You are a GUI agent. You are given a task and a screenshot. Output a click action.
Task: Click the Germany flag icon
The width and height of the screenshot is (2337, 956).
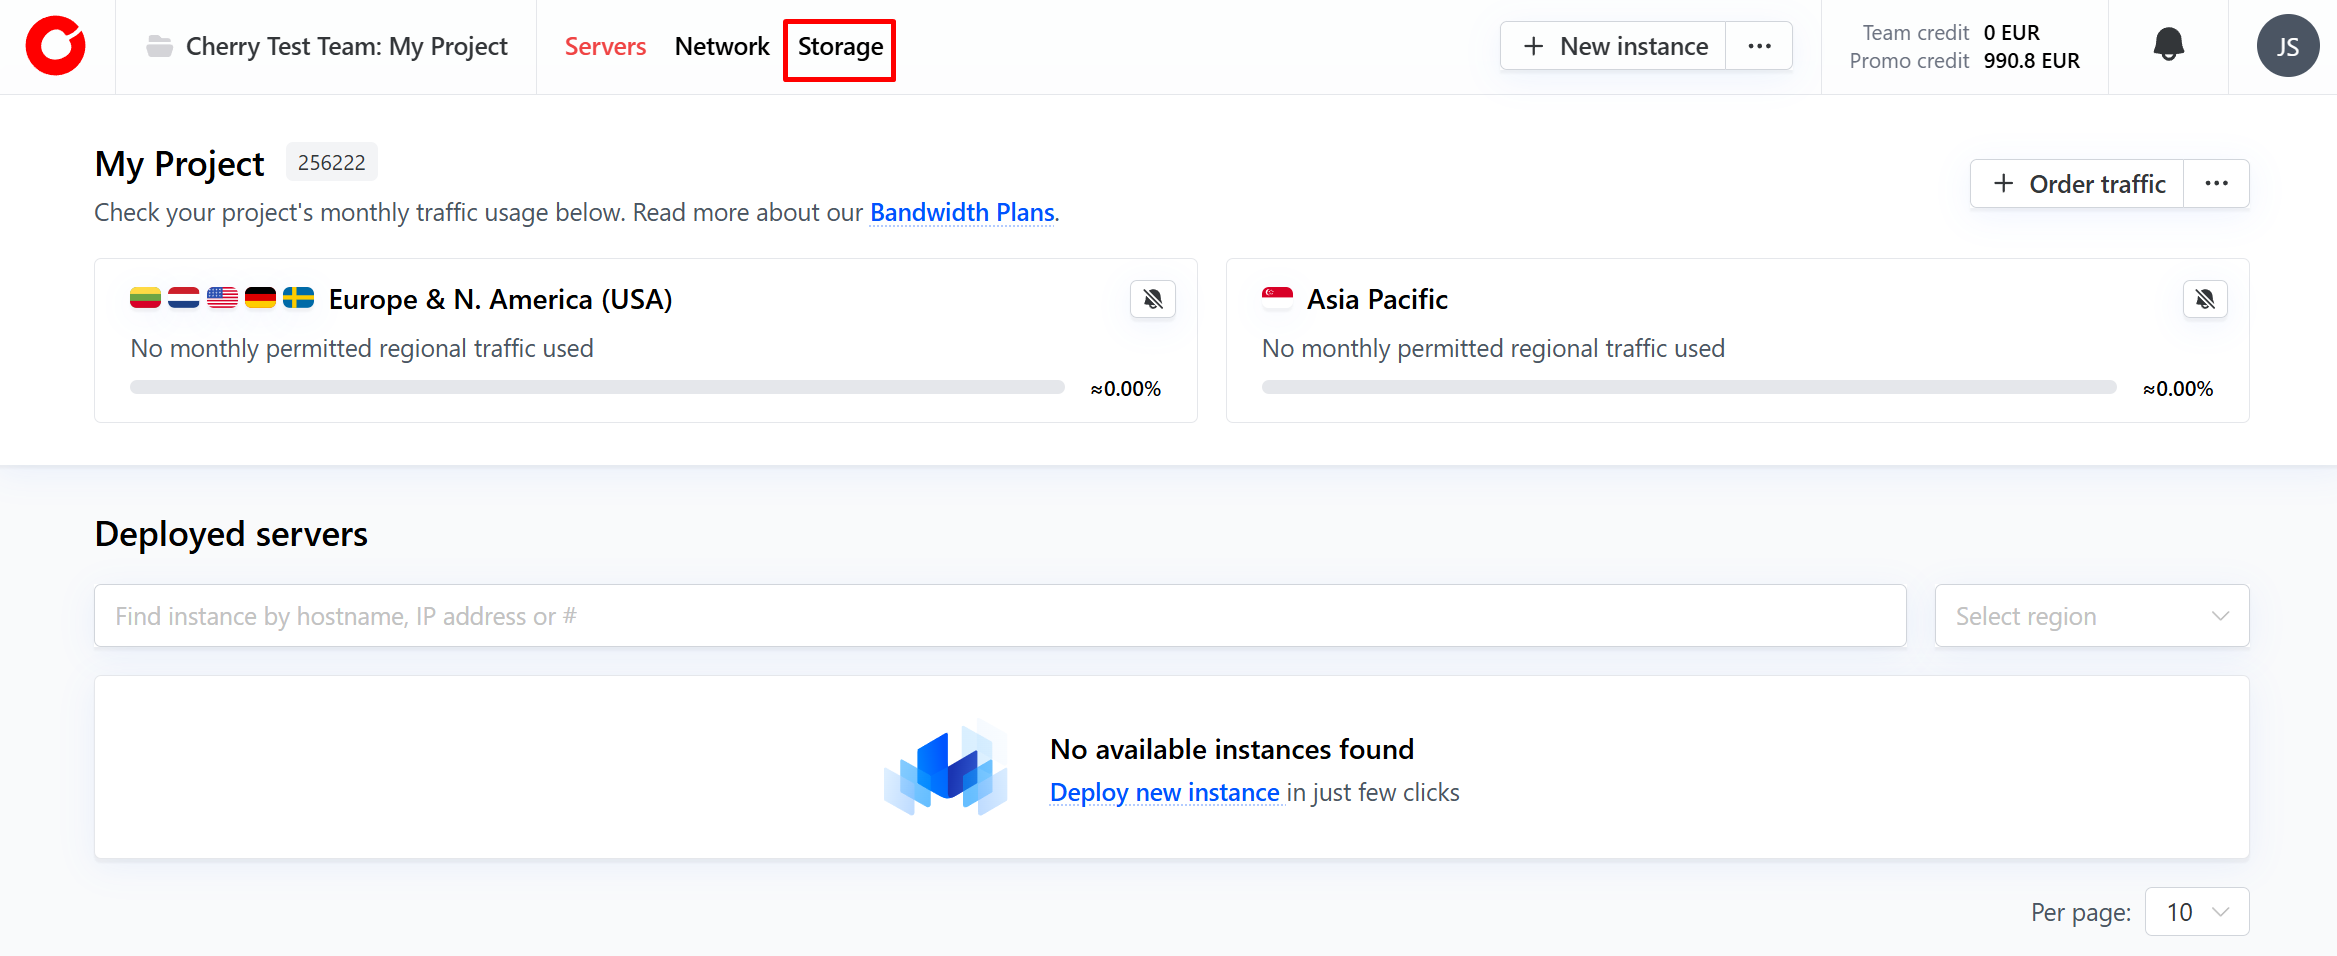tap(260, 298)
